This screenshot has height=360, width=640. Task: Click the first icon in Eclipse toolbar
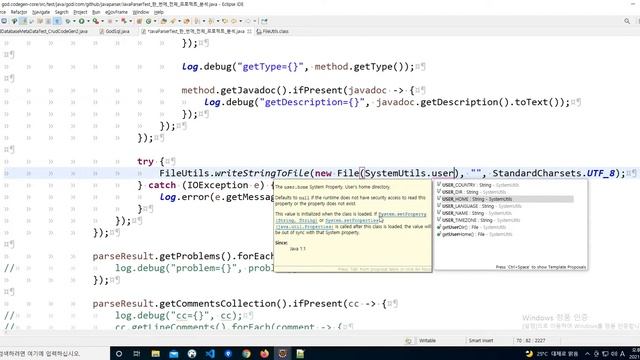(4, 21)
